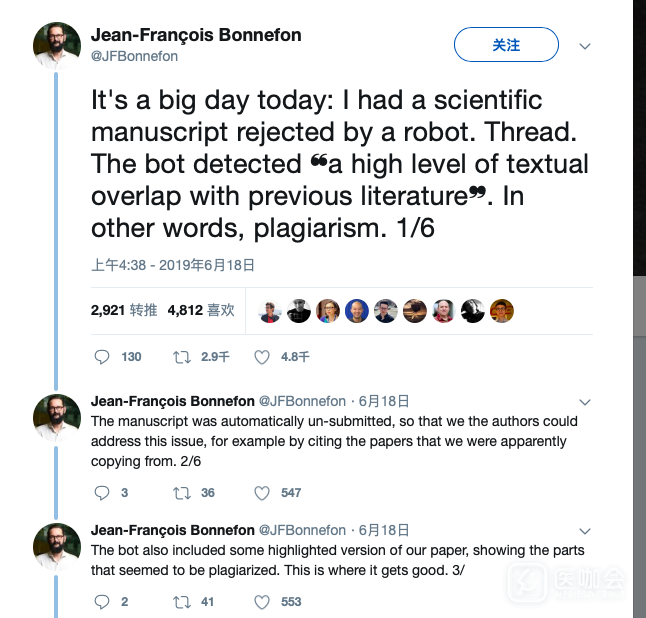
Task: Reply to the main tweet (130 replies)
Action: click(101, 357)
